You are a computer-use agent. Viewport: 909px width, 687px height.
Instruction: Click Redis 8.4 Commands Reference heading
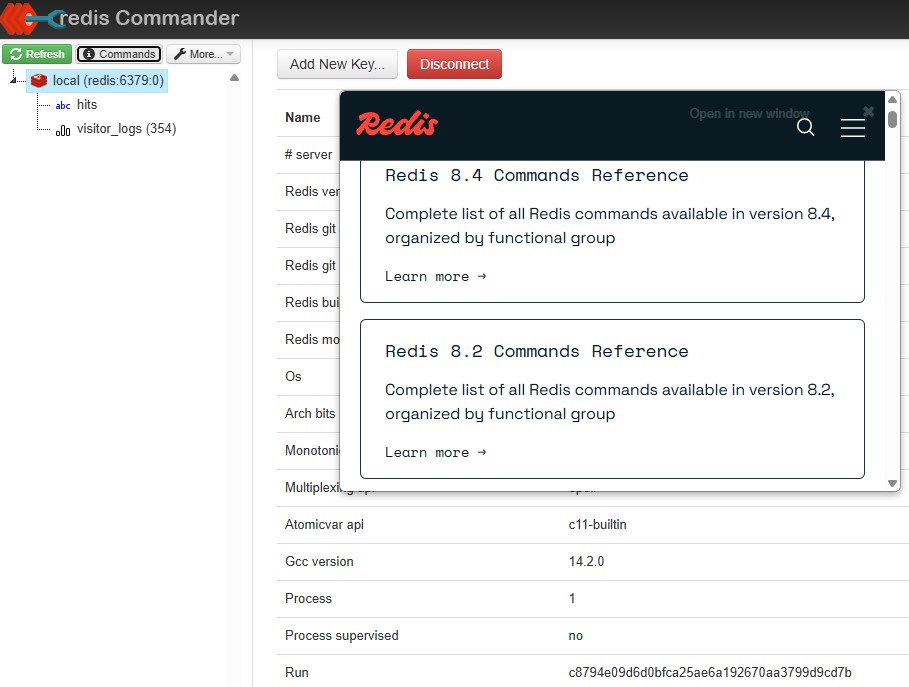pos(537,175)
